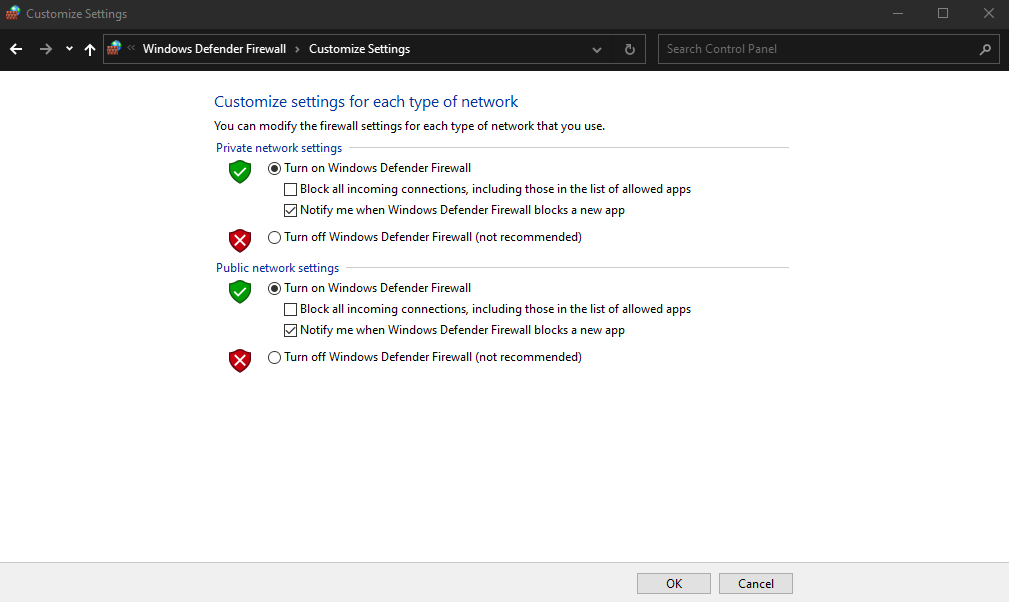The width and height of the screenshot is (1009, 602).
Task: Click the Search Control Panel field
Action: pyautogui.click(x=828, y=49)
